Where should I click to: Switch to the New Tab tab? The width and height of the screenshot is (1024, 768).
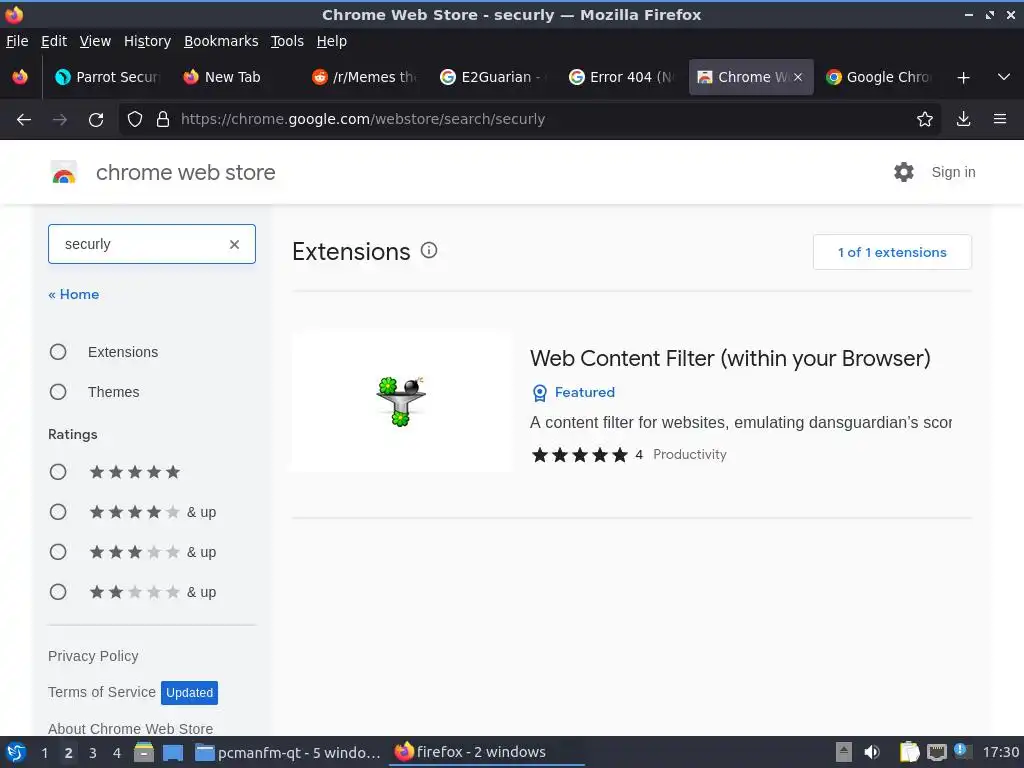point(233,77)
